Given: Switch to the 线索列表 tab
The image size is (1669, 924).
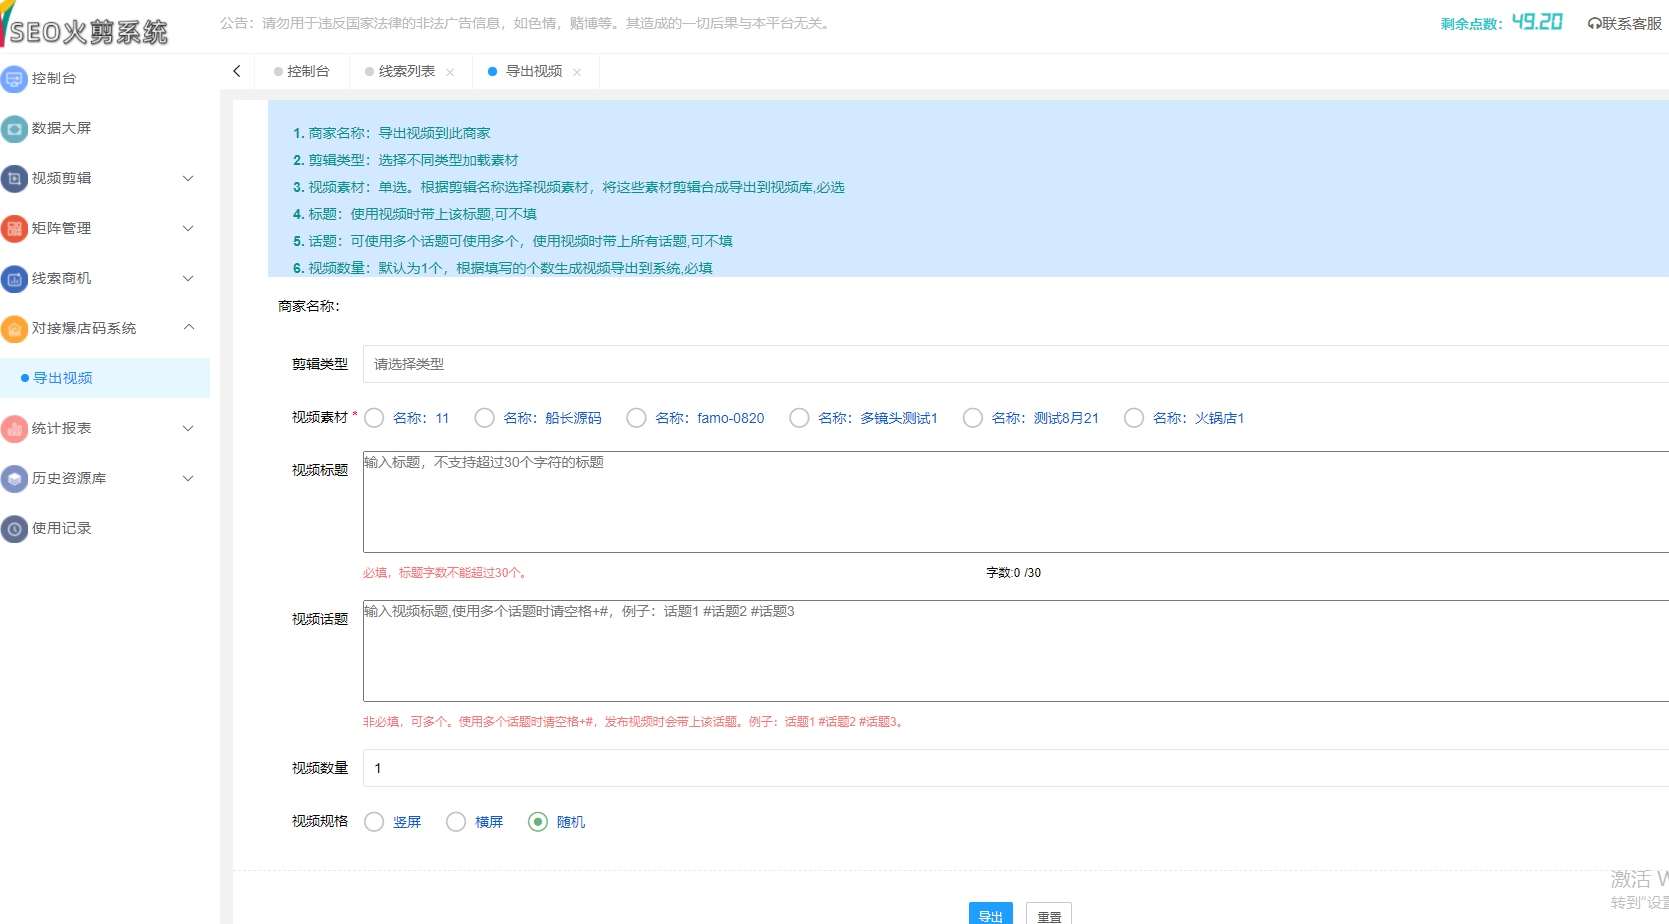Looking at the screenshot, I should [406, 72].
